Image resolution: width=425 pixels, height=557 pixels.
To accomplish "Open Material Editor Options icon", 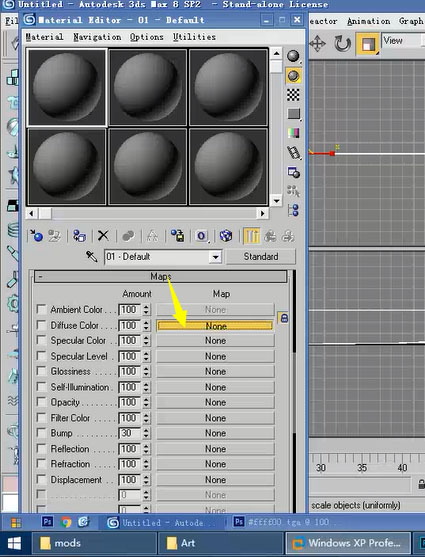I will click(294, 173).
